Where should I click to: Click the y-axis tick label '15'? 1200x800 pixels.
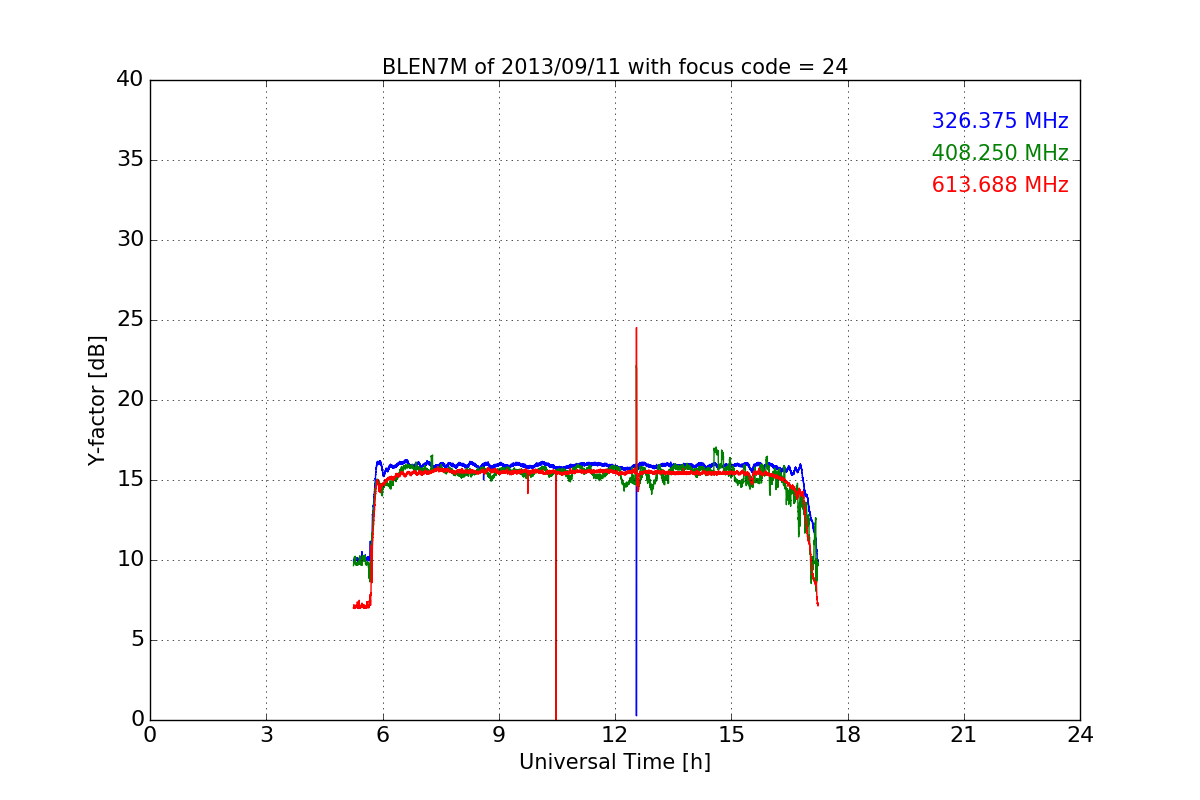130,480
